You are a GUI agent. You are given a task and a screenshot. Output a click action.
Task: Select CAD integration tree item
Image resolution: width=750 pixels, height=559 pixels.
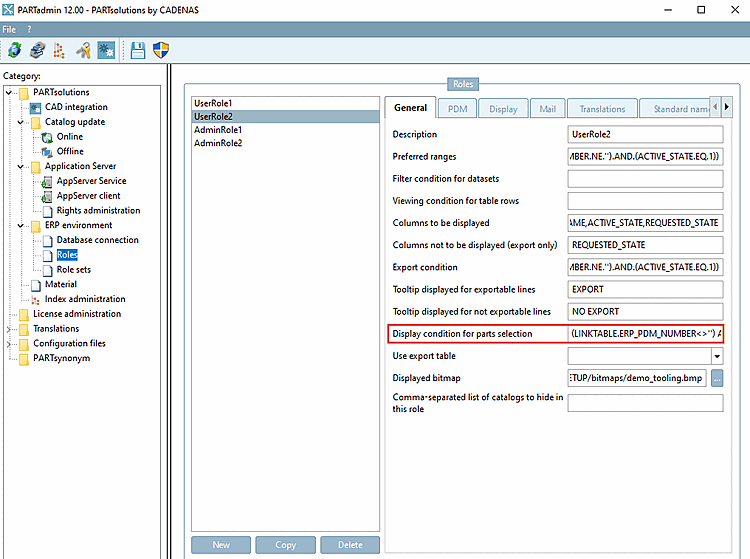(x=76, y=107)
